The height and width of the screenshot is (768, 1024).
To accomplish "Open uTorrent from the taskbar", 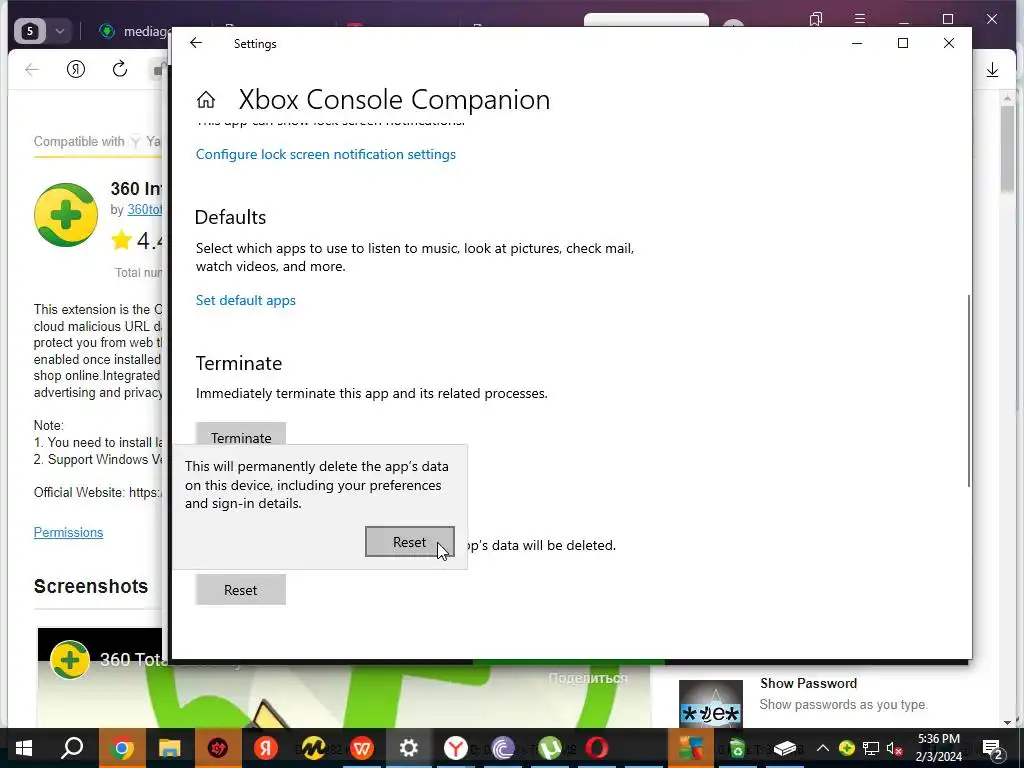I will [550, 748].
